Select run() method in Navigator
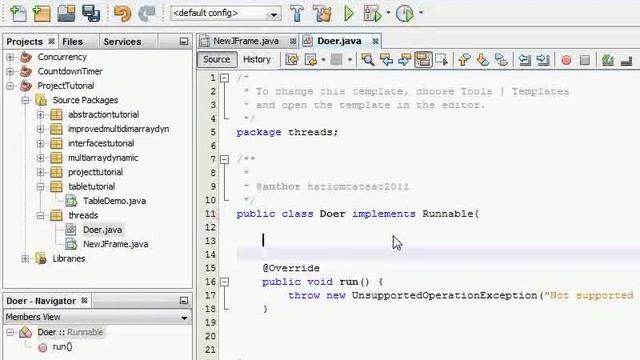640x360 pixels. click(62, 347)
